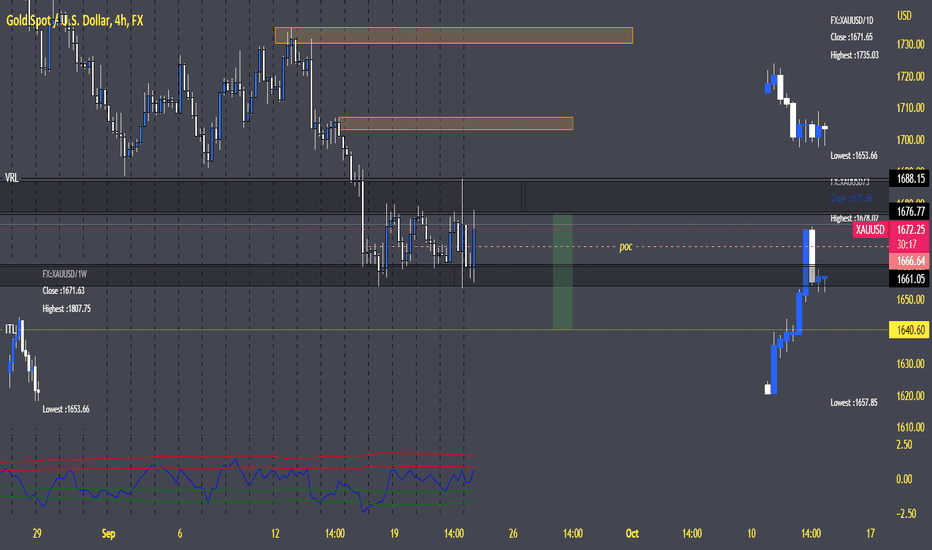Click the Close :1671.65 text
This screenshot has width=932, height=550.
coord(851,37)
